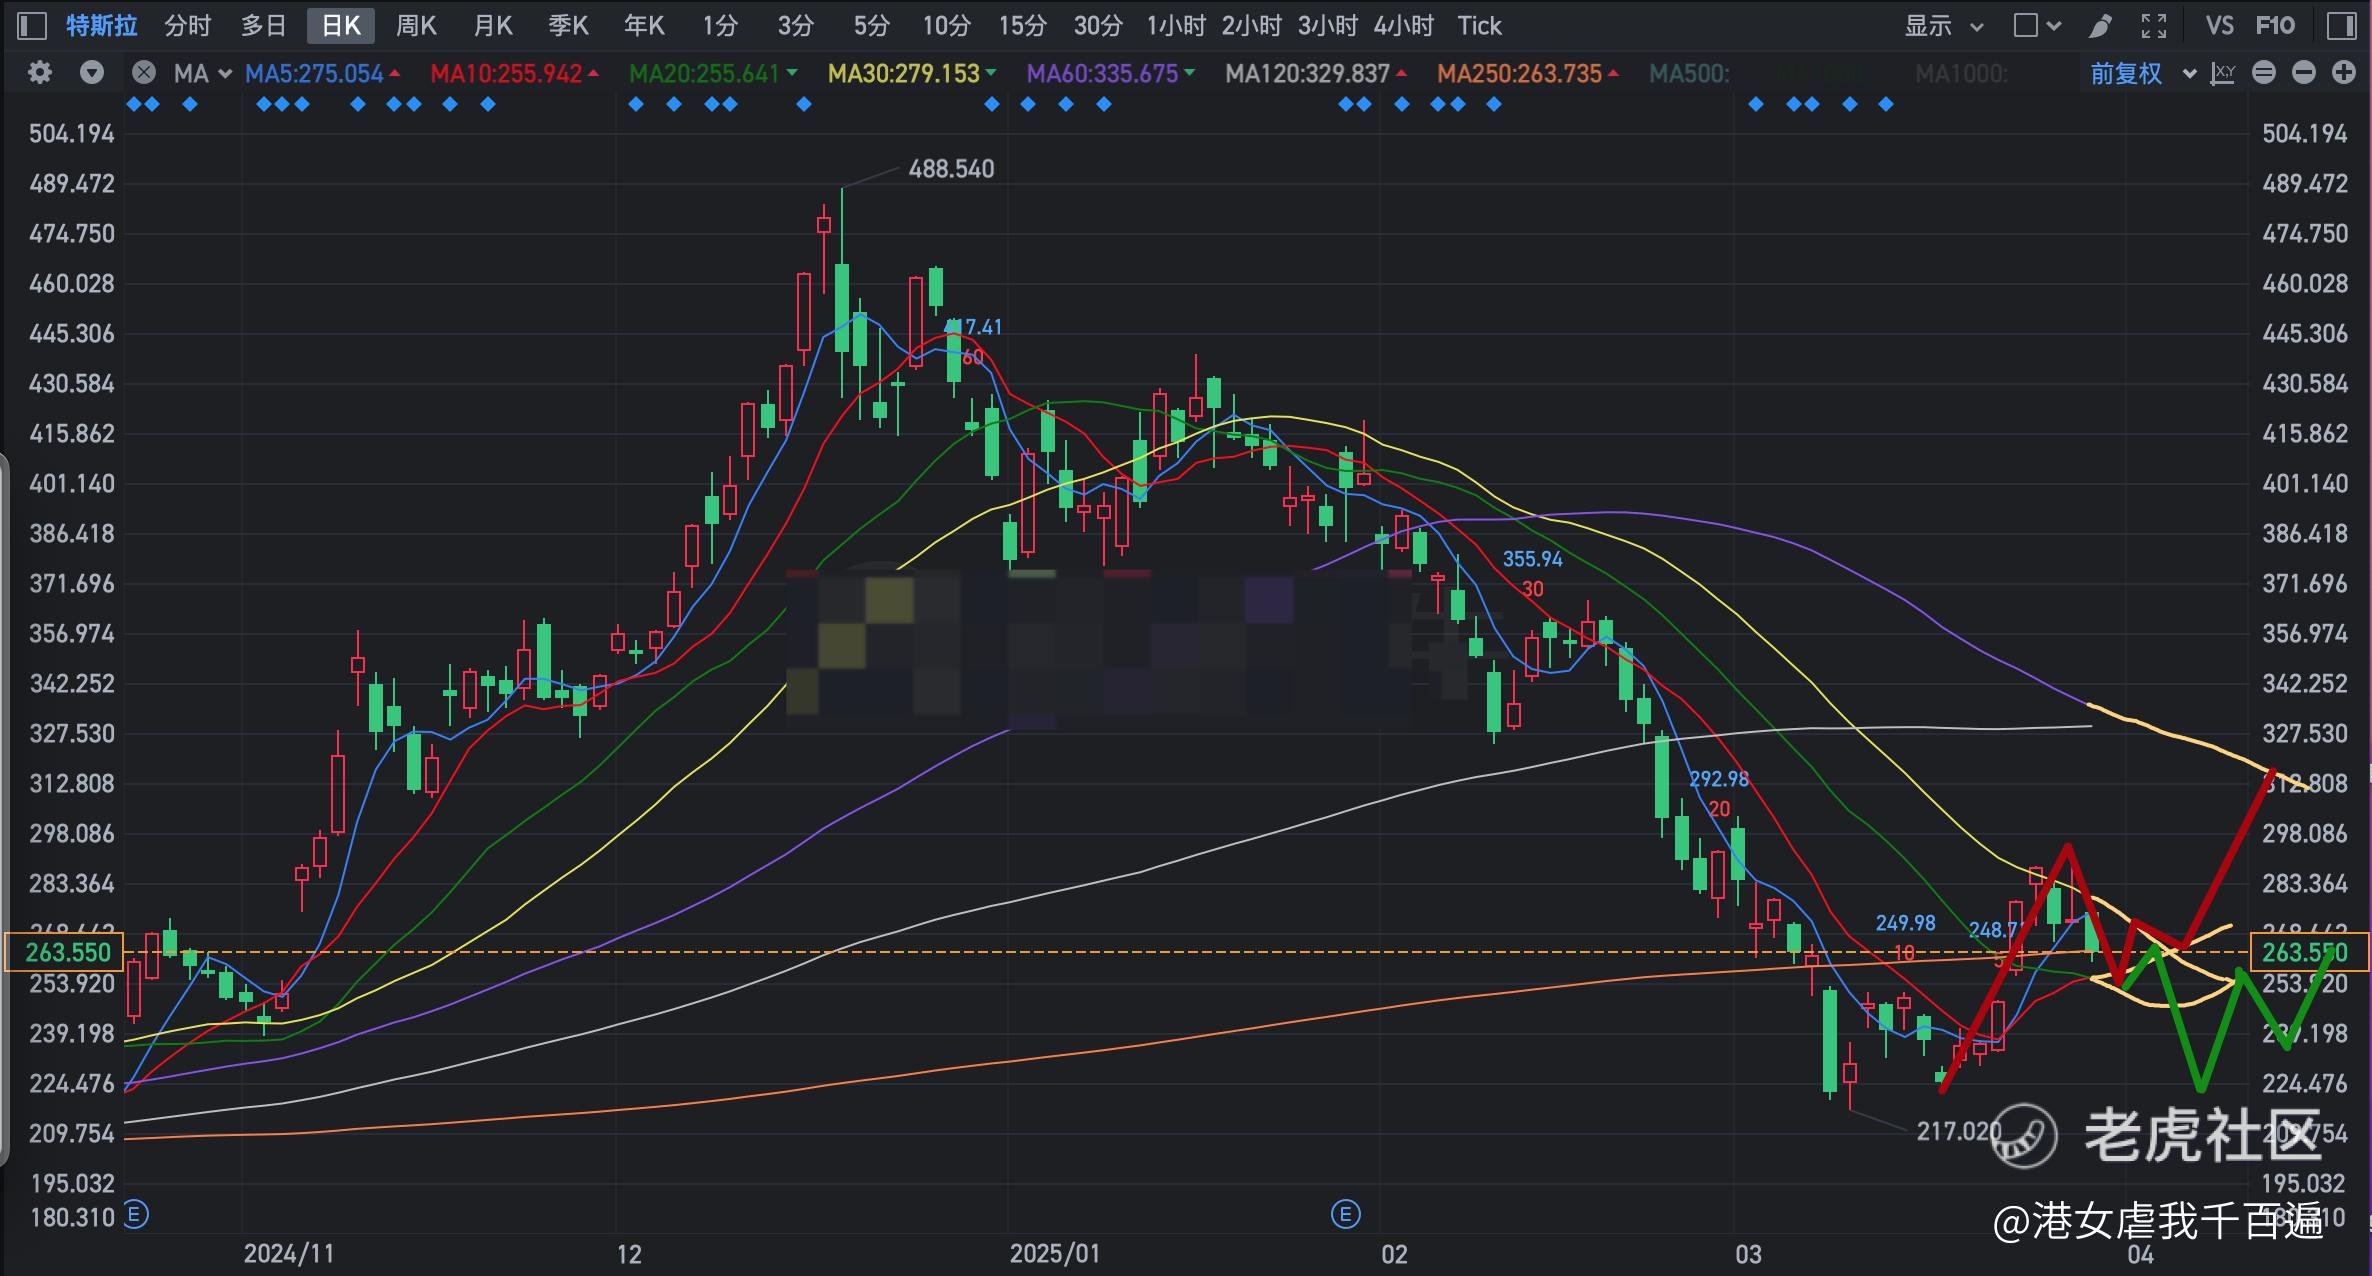Open indicator settings gear icon
The image size is (2372, 1276).
pos(40,73)
